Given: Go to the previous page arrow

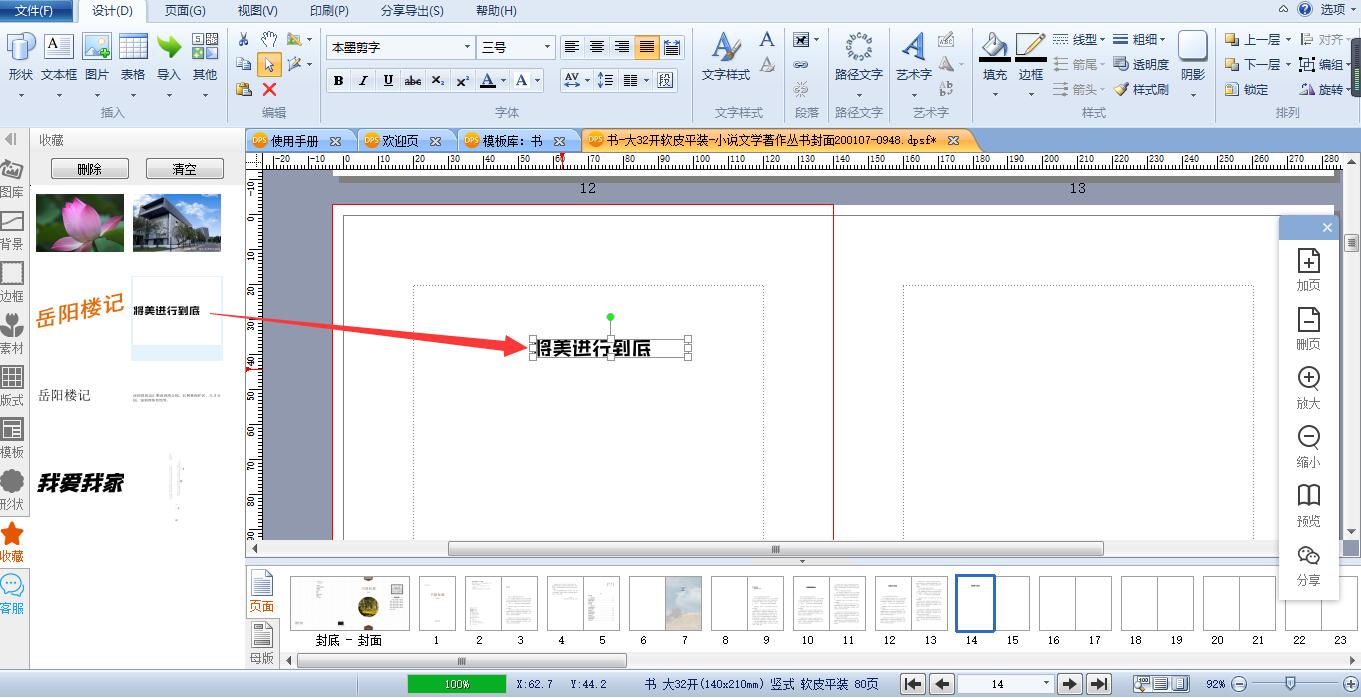Looking at the screenshot, I should (941, 684).
